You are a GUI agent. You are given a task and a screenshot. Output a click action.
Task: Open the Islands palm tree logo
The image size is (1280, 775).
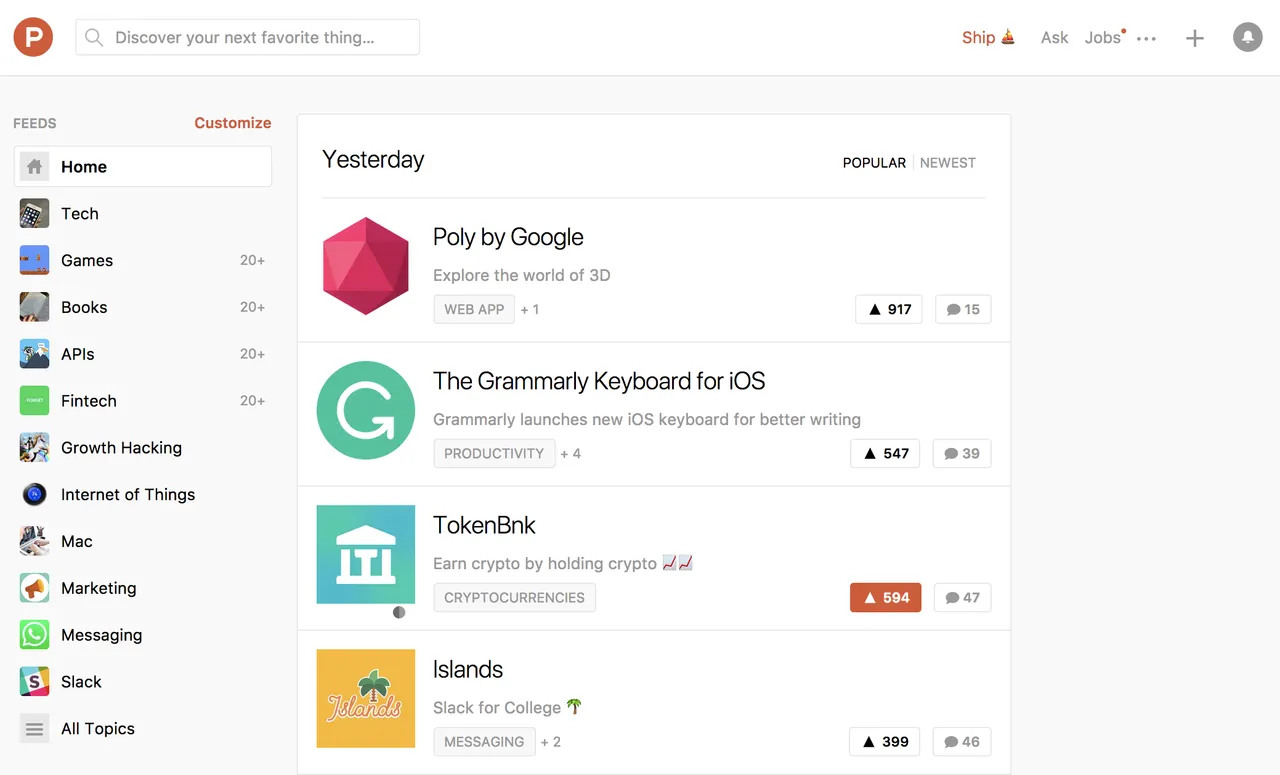366,698
